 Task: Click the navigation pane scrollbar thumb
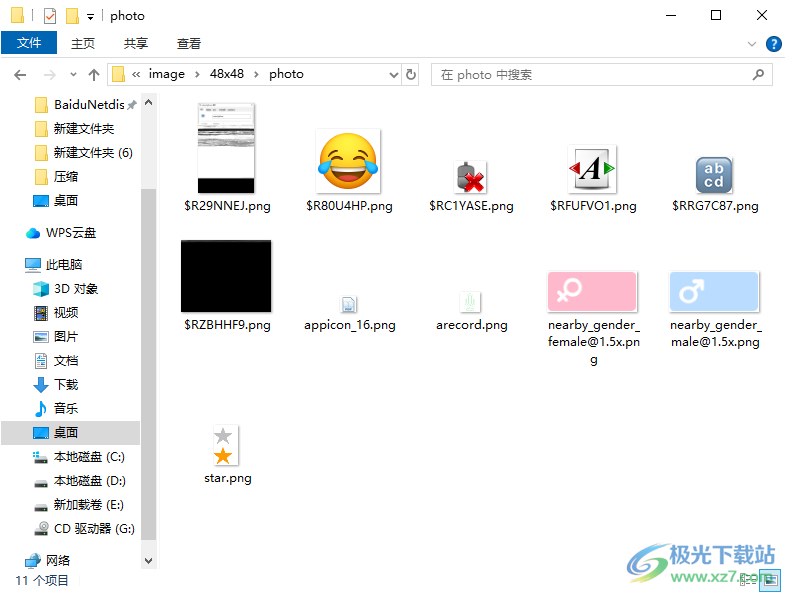coord(148,364)
